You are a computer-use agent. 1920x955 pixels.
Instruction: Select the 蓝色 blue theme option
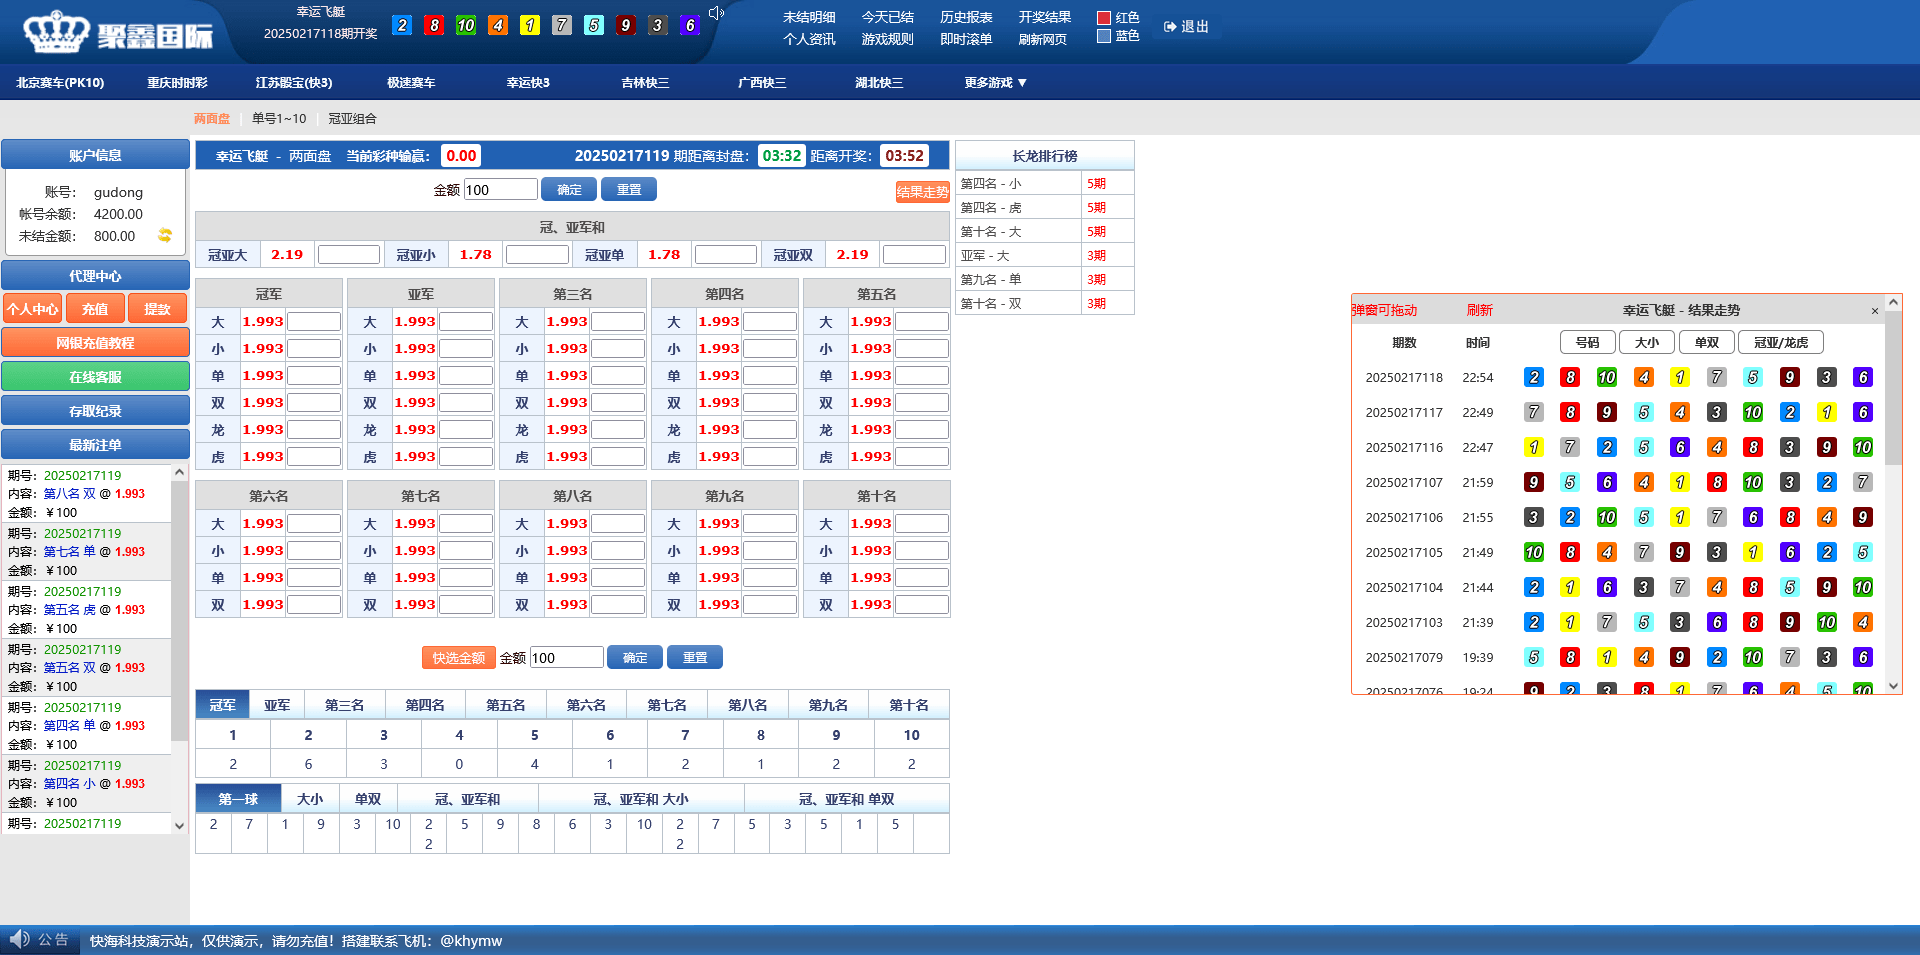1104,36
